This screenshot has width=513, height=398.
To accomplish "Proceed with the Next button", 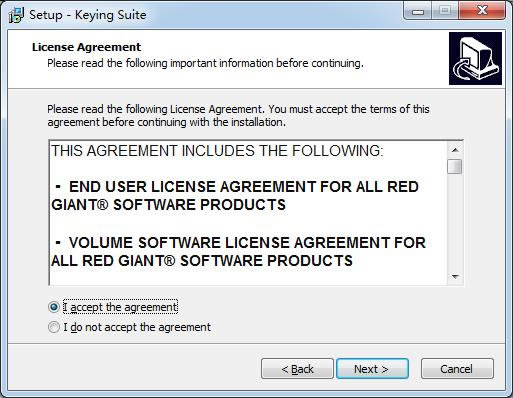I will point(372,369).
